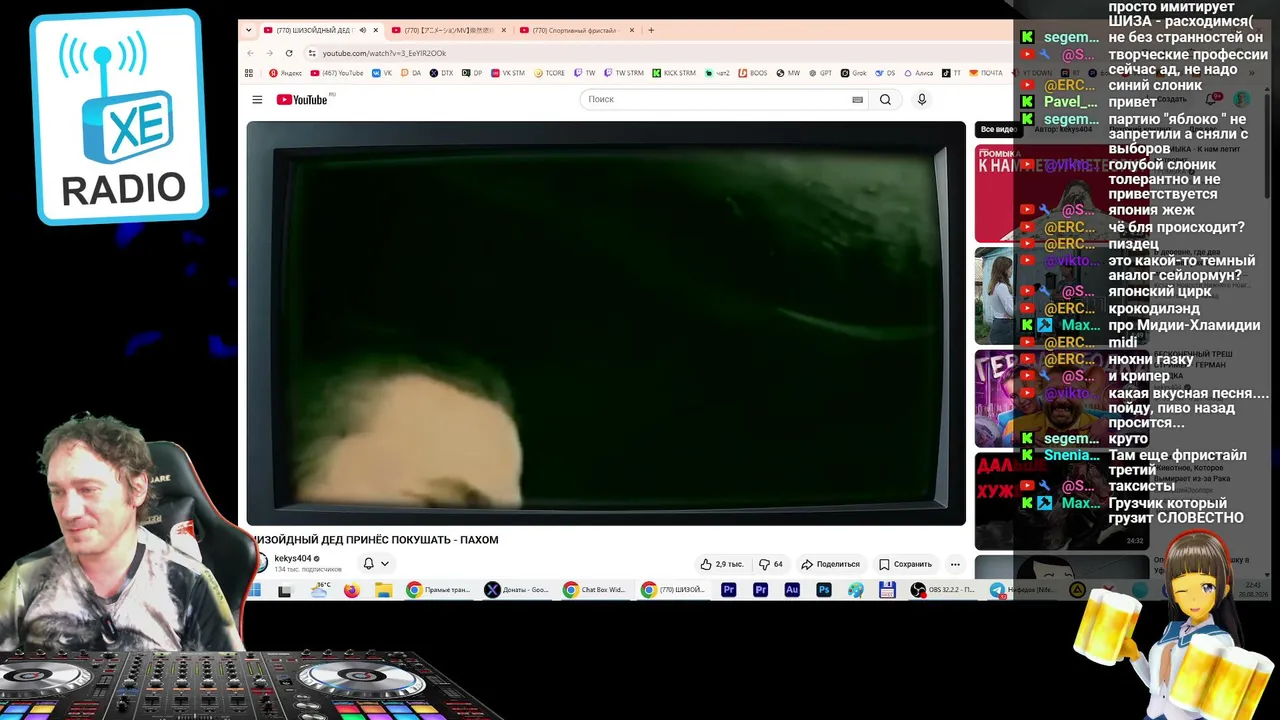Click the Поделиться share button
The height and width of the screenshot is (720, 1280).
(x=831, y=564)
